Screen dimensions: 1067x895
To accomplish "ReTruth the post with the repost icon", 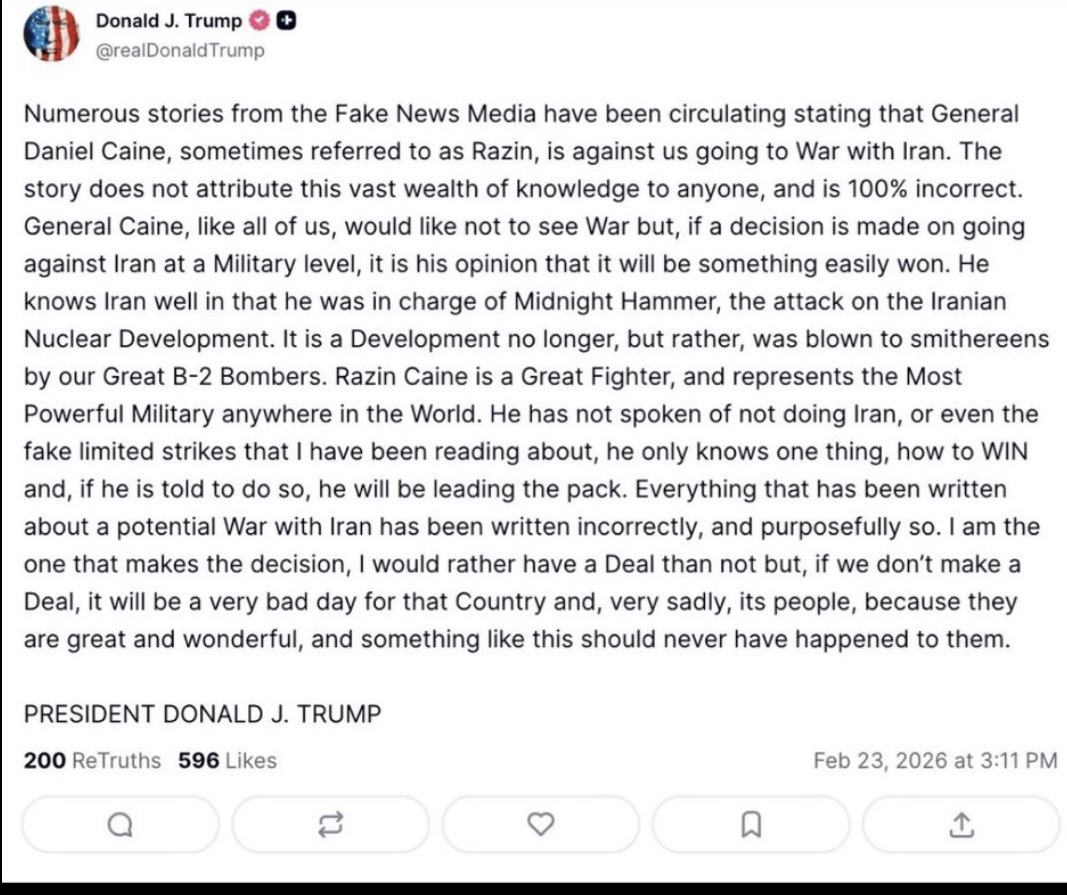I will 329,824.
